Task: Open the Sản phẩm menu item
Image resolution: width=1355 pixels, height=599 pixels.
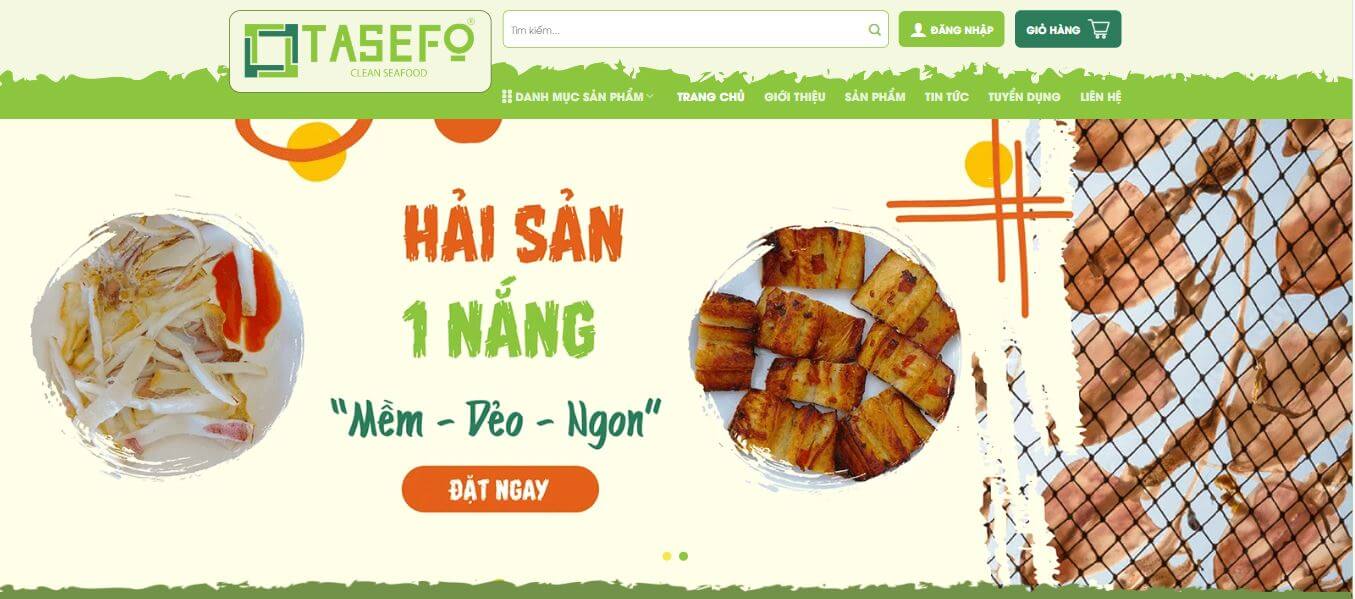Action: pyautogui.click(x=874, y=97)
